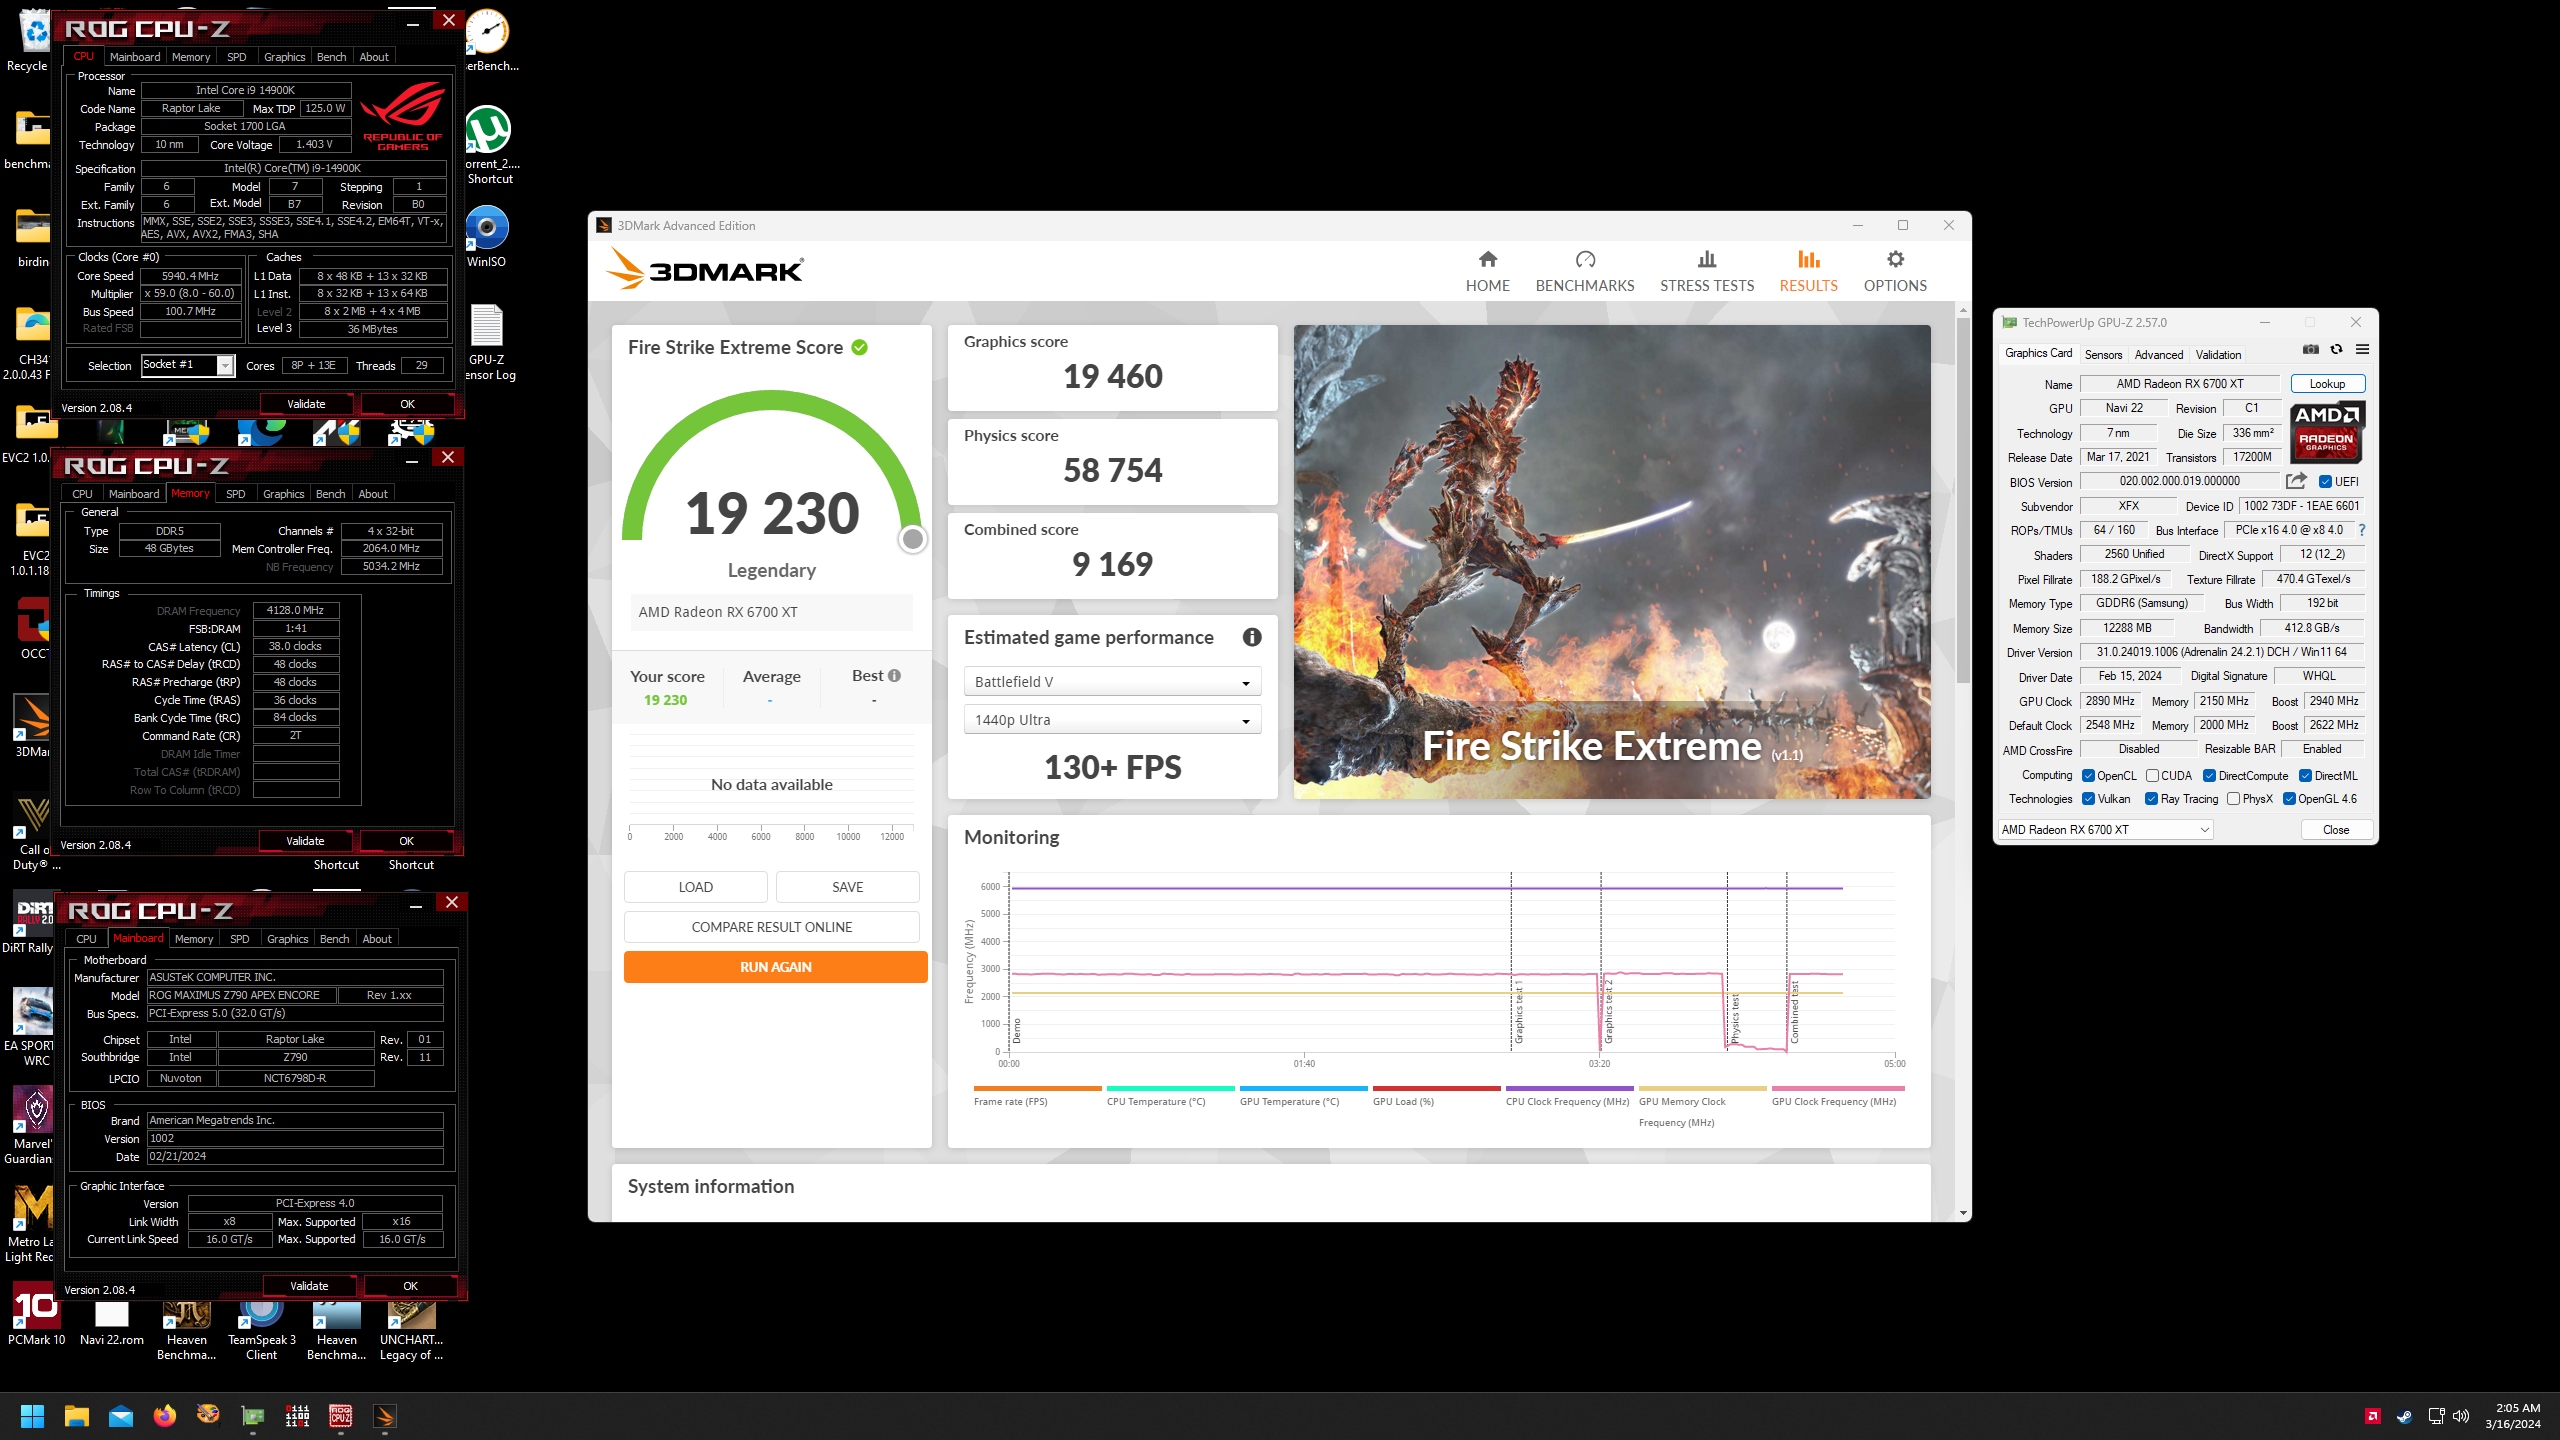Toggle the OpenCL checkbox
Viewport: 2560px width, 1440px height.
[2088, 775]
